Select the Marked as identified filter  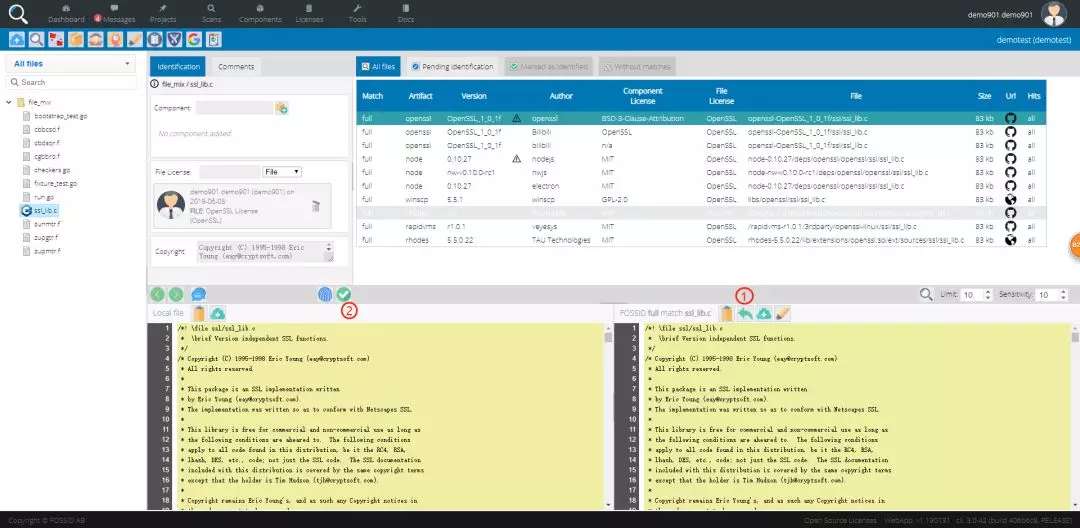548,67
